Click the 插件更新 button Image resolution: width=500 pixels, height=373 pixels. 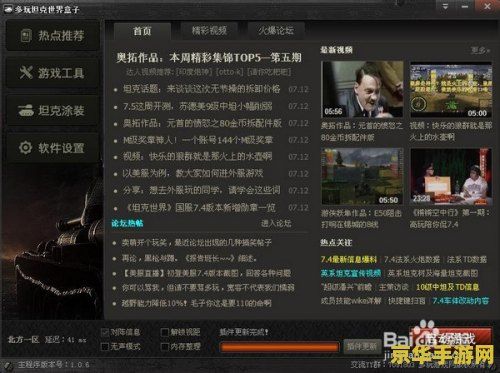[362, 347]
